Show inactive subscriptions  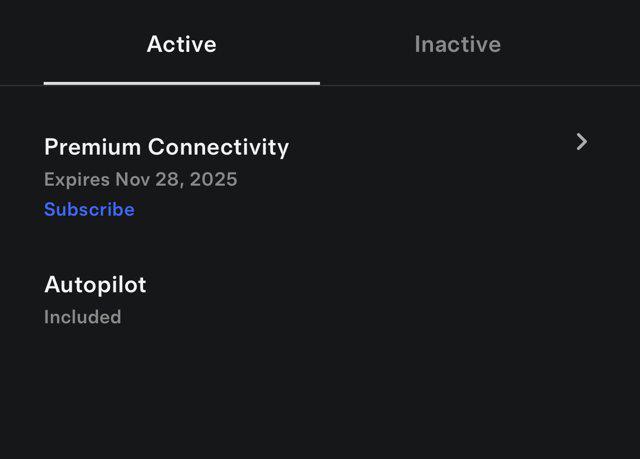(x=457, y=44)
